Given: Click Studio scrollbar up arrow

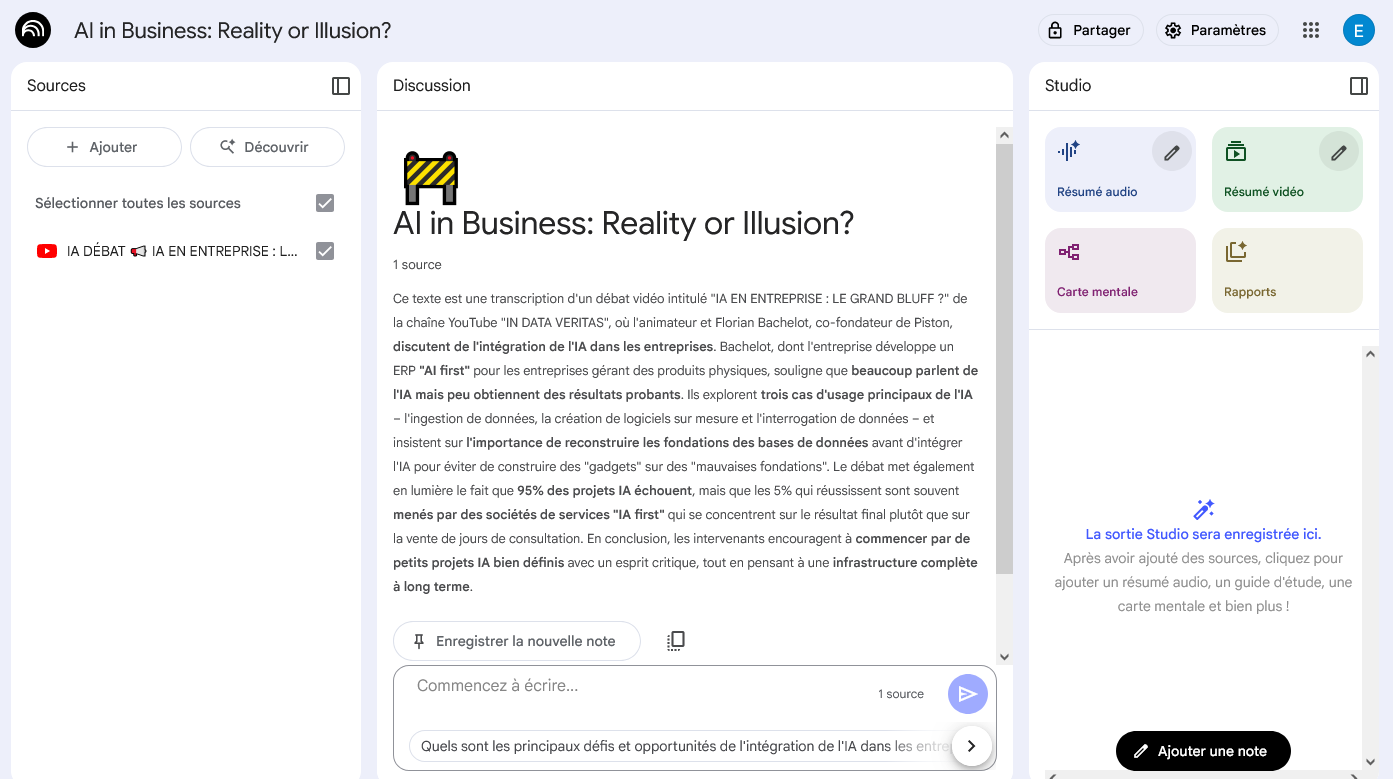Looking at the screenshot, I should tap(1370, 353).
